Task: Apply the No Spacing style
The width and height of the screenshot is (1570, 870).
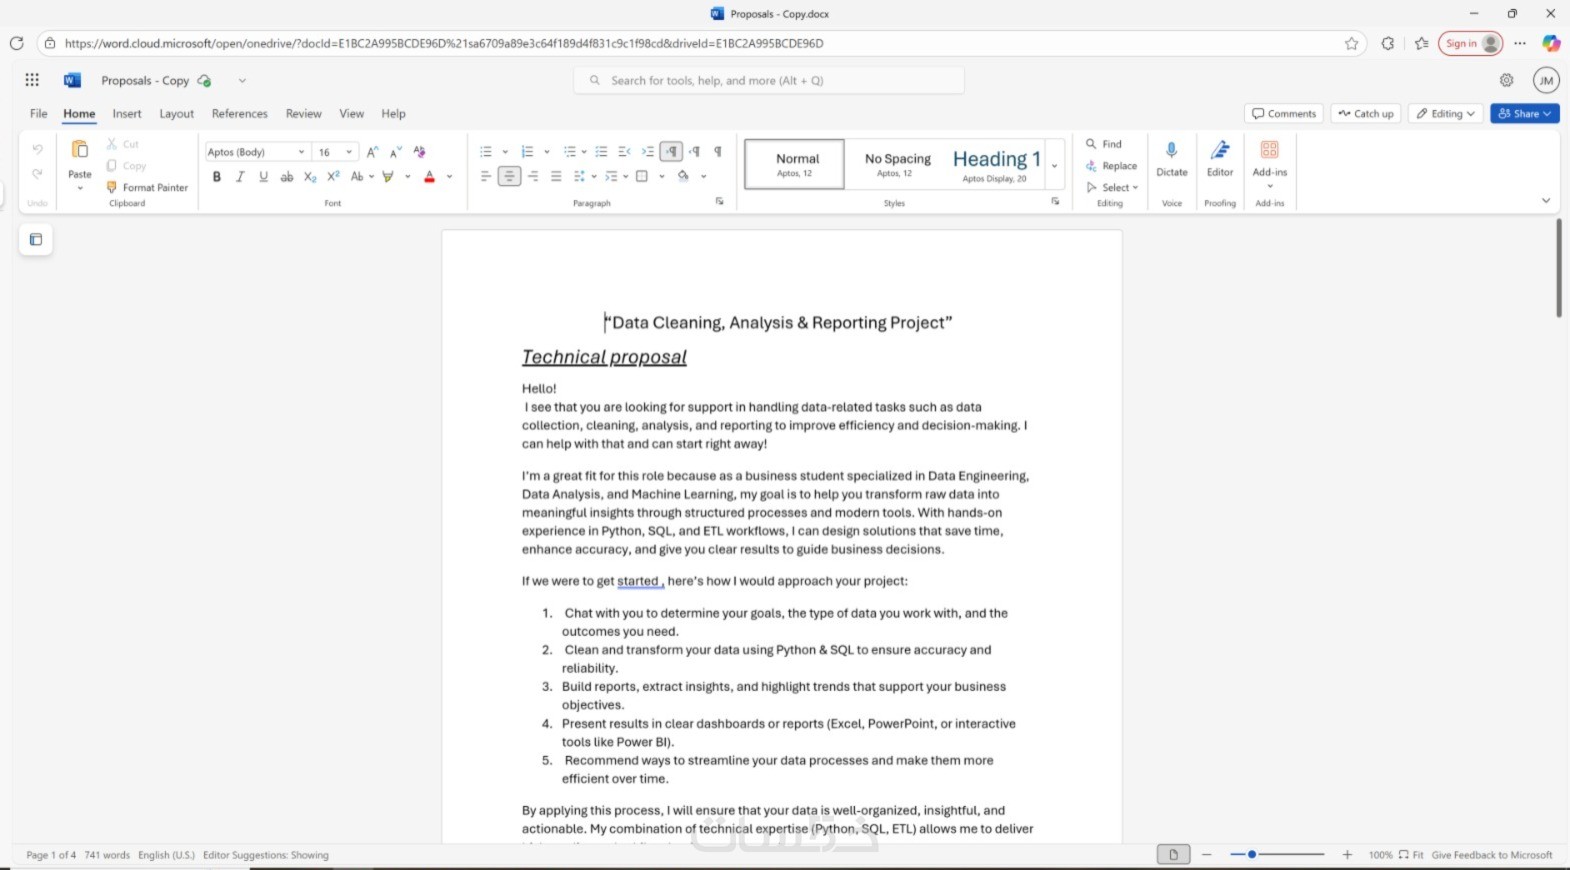Action: [x=896, y=164]
